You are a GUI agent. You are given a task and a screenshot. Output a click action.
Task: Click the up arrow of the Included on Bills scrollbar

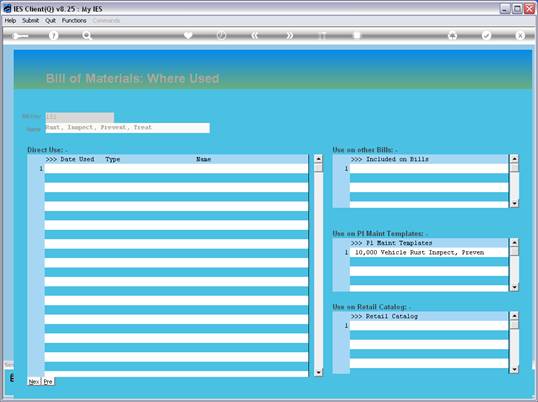514,159
